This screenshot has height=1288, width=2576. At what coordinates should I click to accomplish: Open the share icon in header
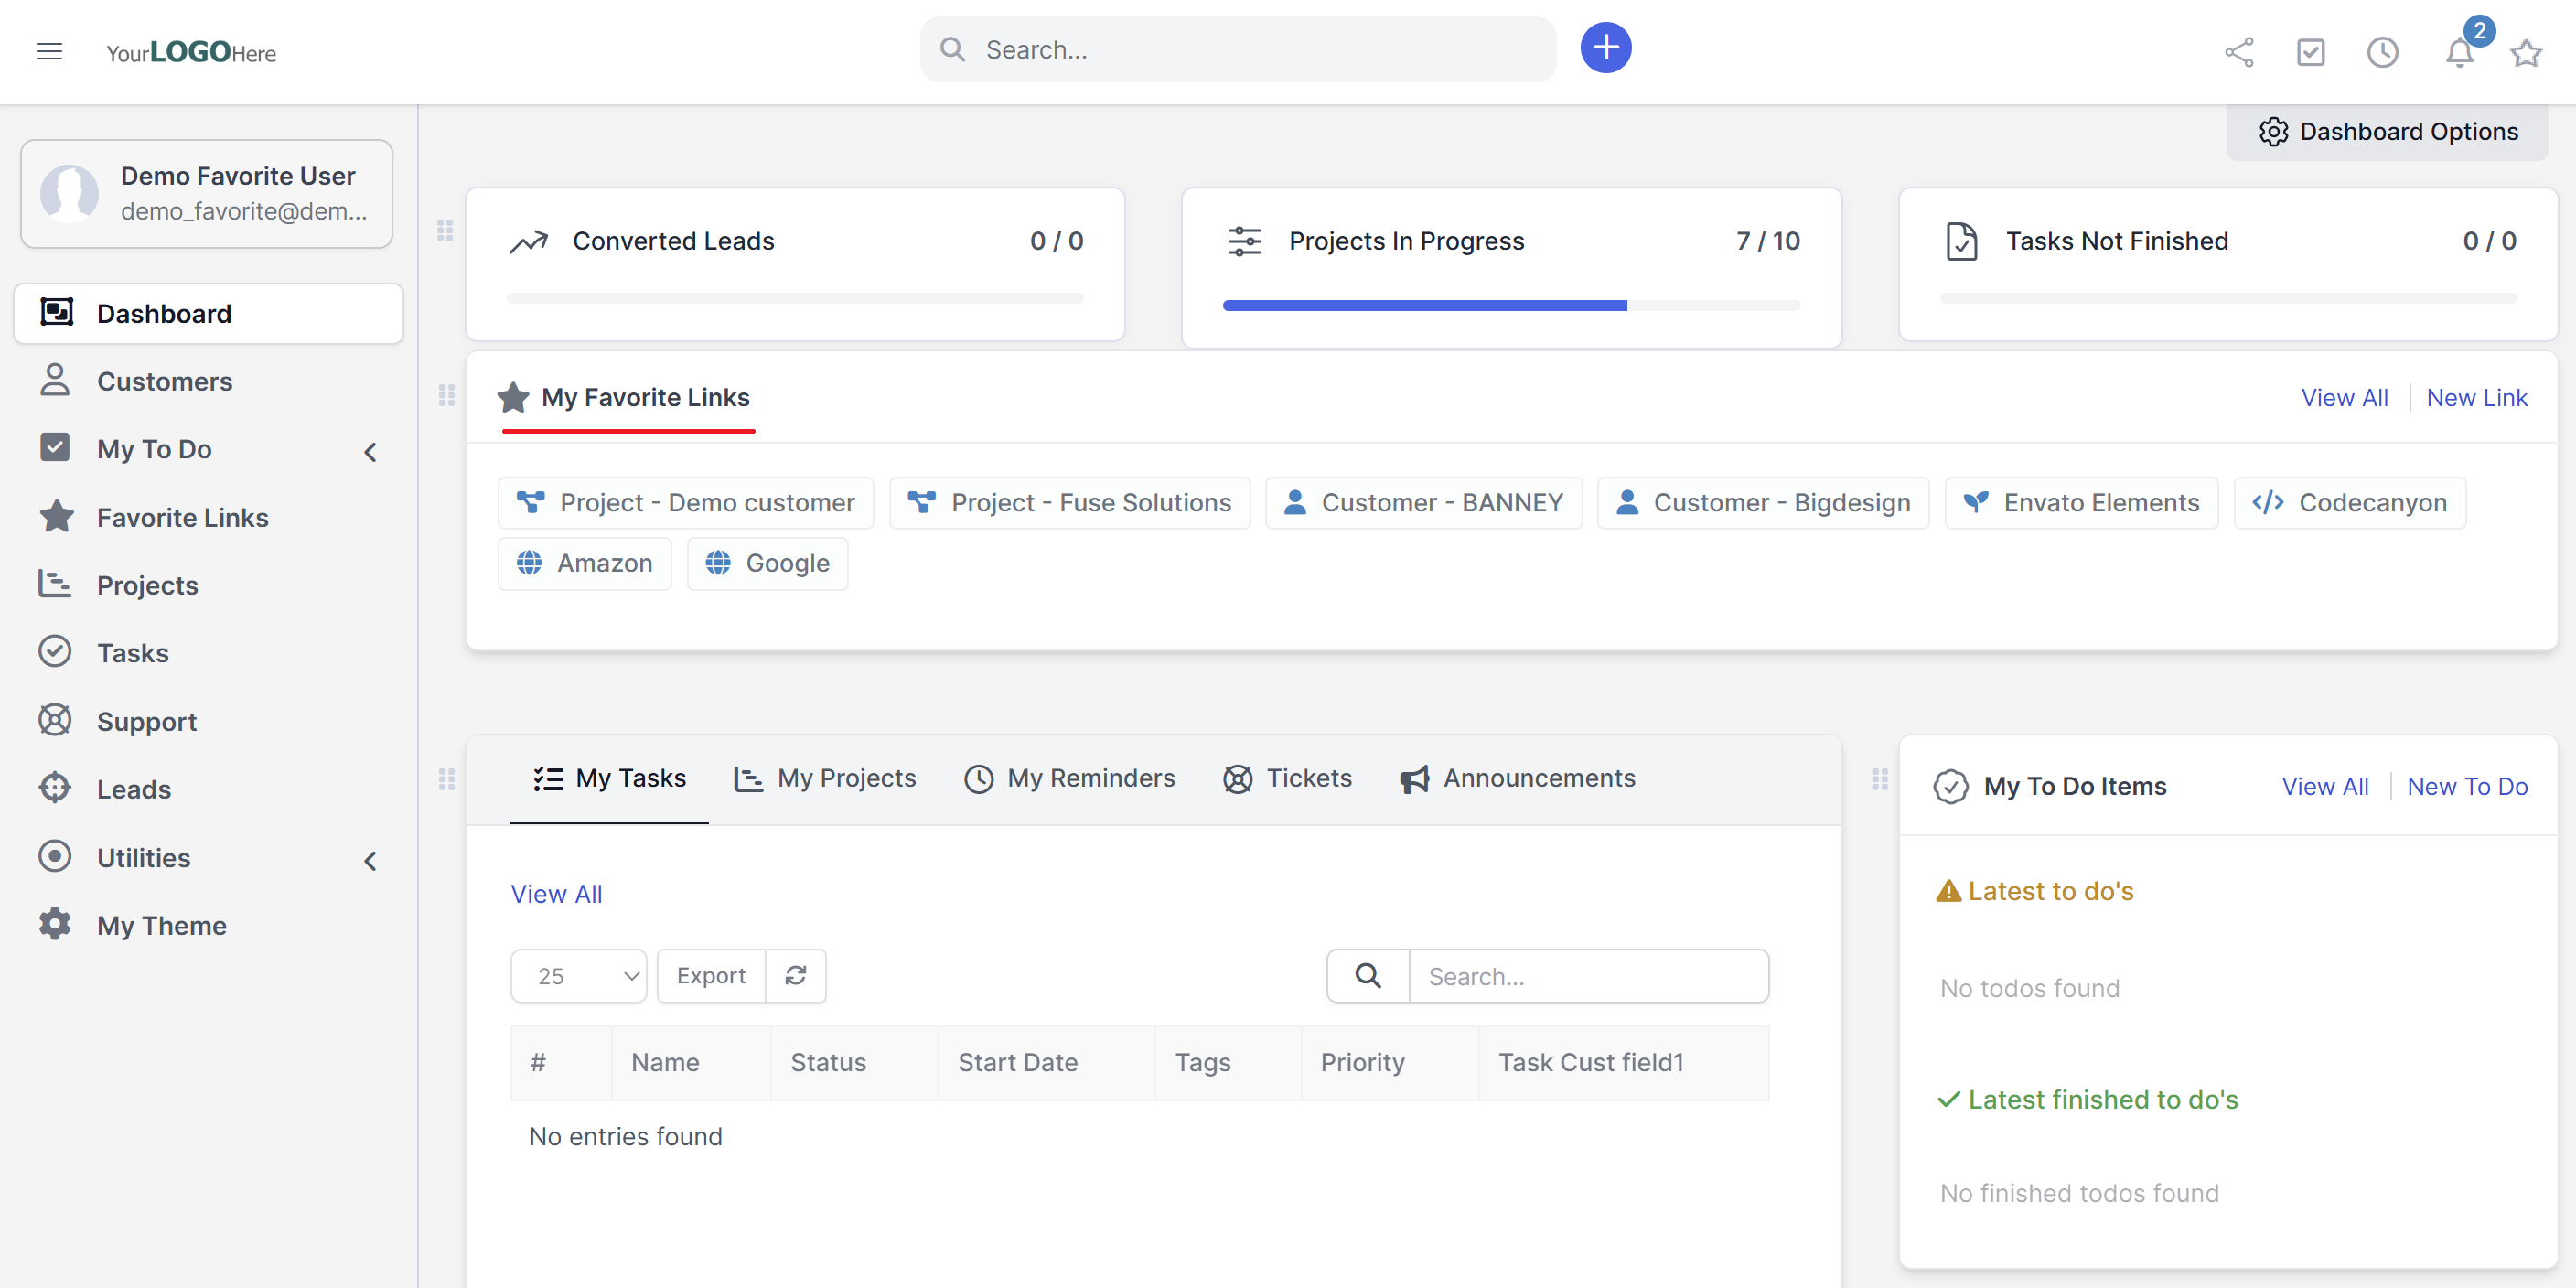tap(2238, 52)
